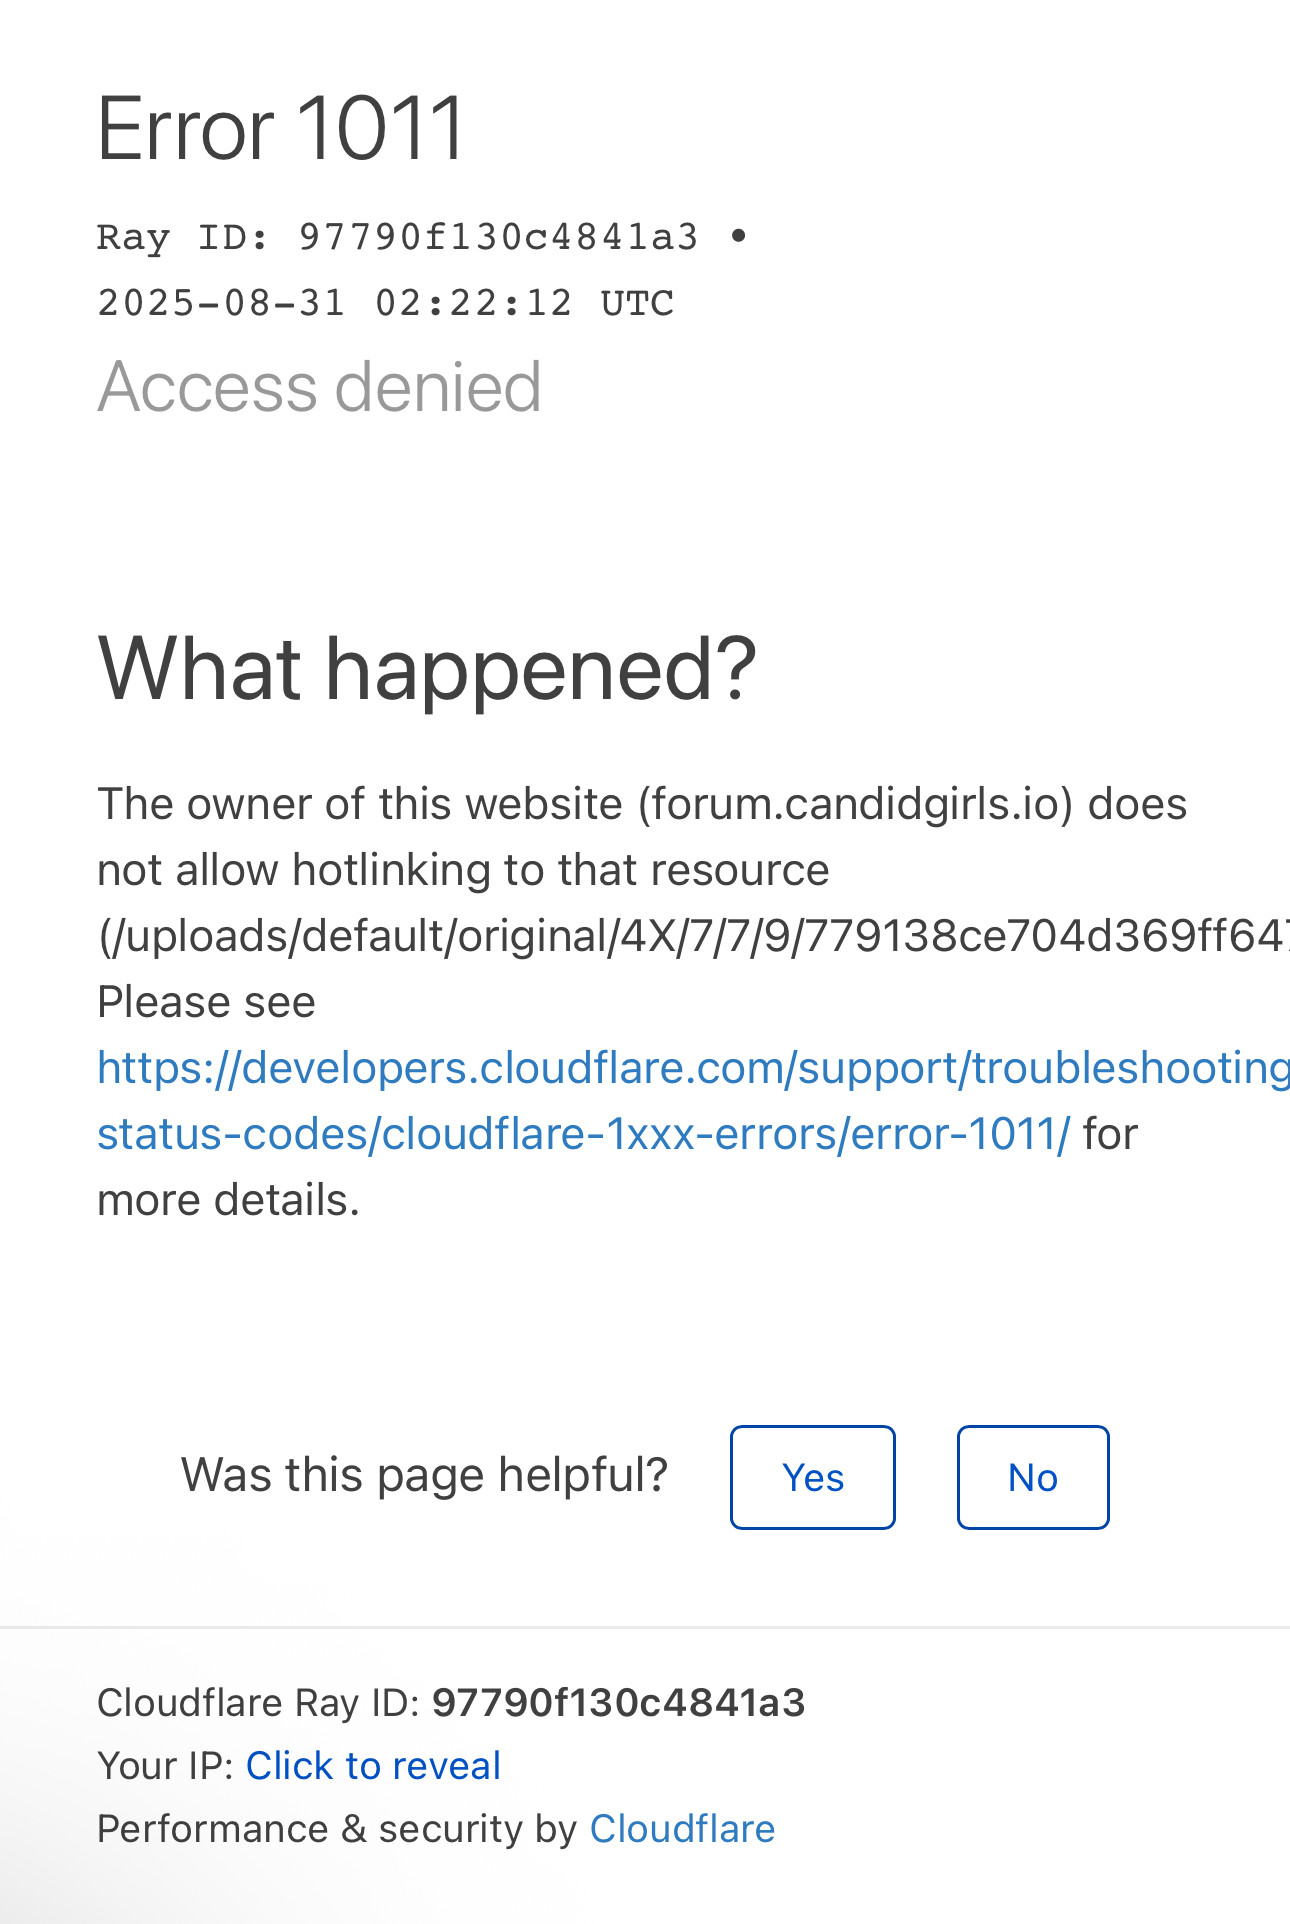The image size is (1290, 1924).
Task: Click the Error 1011 heading
Action: pos(281,128)
